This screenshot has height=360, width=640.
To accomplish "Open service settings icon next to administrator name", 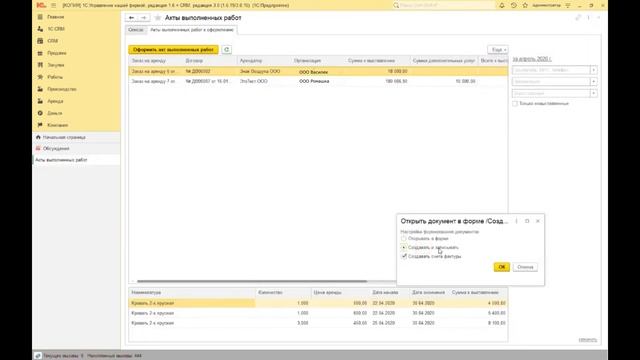I will click(x=568, y=5).
